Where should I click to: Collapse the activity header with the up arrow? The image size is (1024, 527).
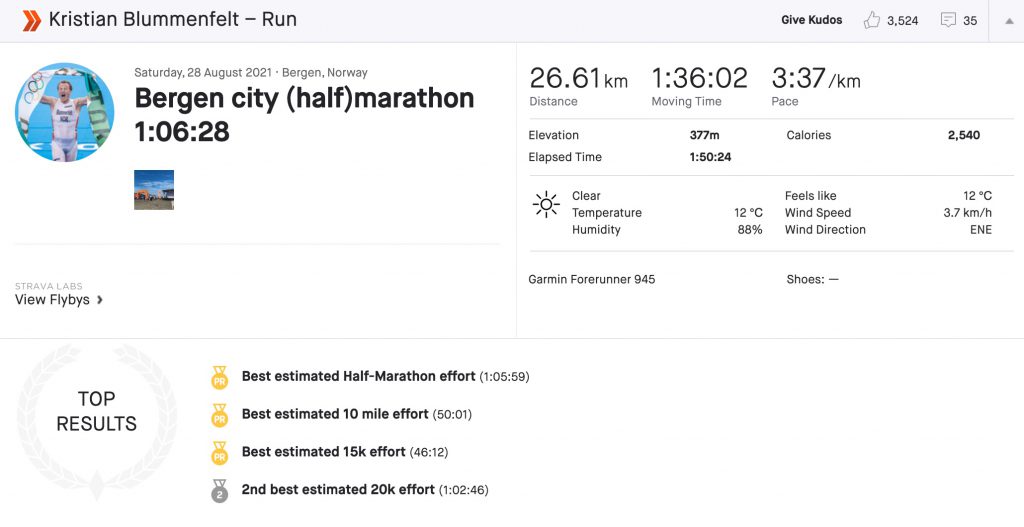pos(1008,21)
